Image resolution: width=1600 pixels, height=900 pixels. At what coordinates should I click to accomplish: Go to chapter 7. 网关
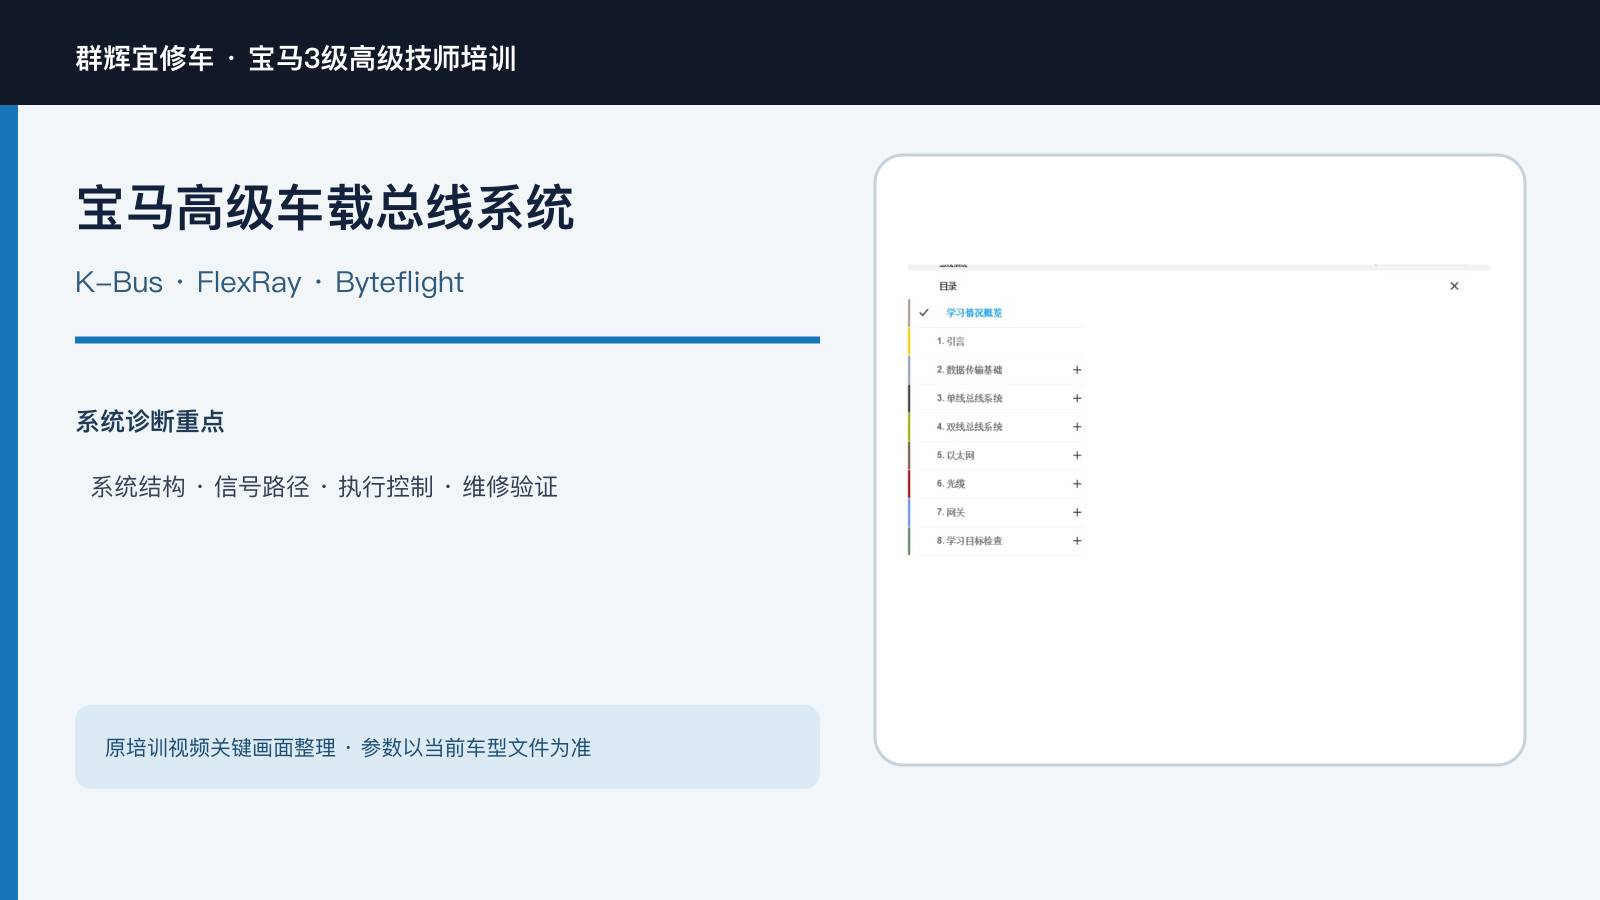point(950,512)
